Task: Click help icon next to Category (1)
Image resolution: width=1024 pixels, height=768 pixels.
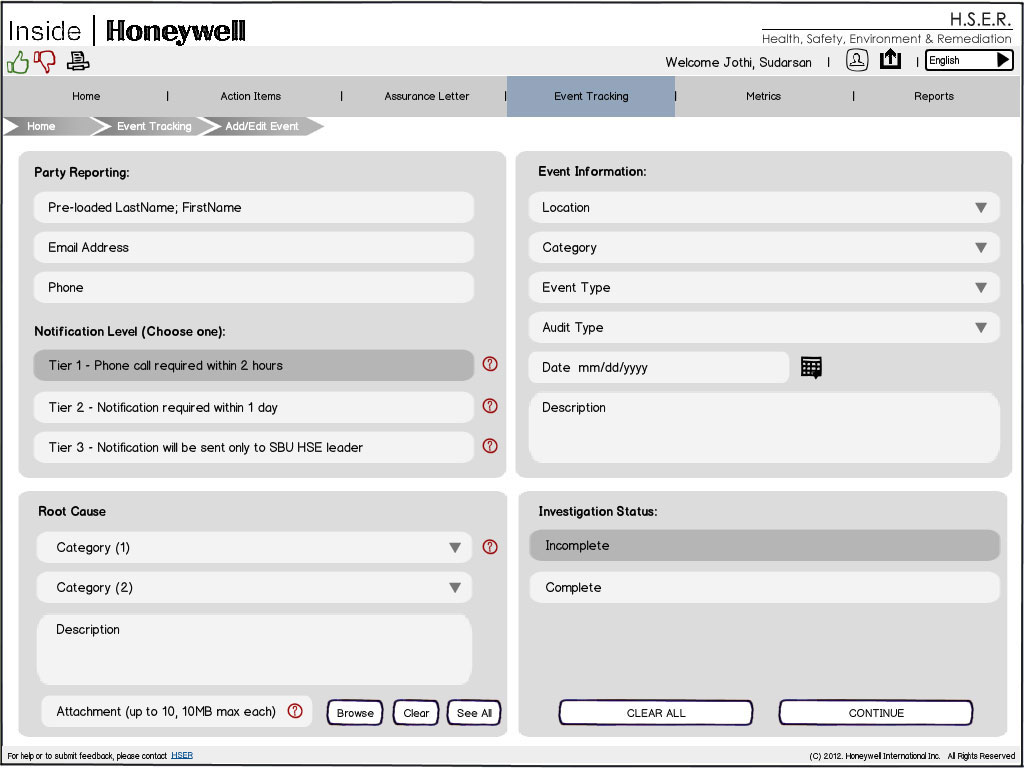Action: click(490, 547)
